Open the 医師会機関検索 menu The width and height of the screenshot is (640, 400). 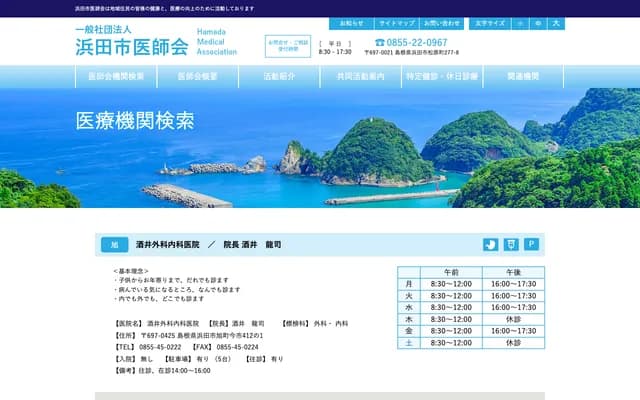coord(116,76)
